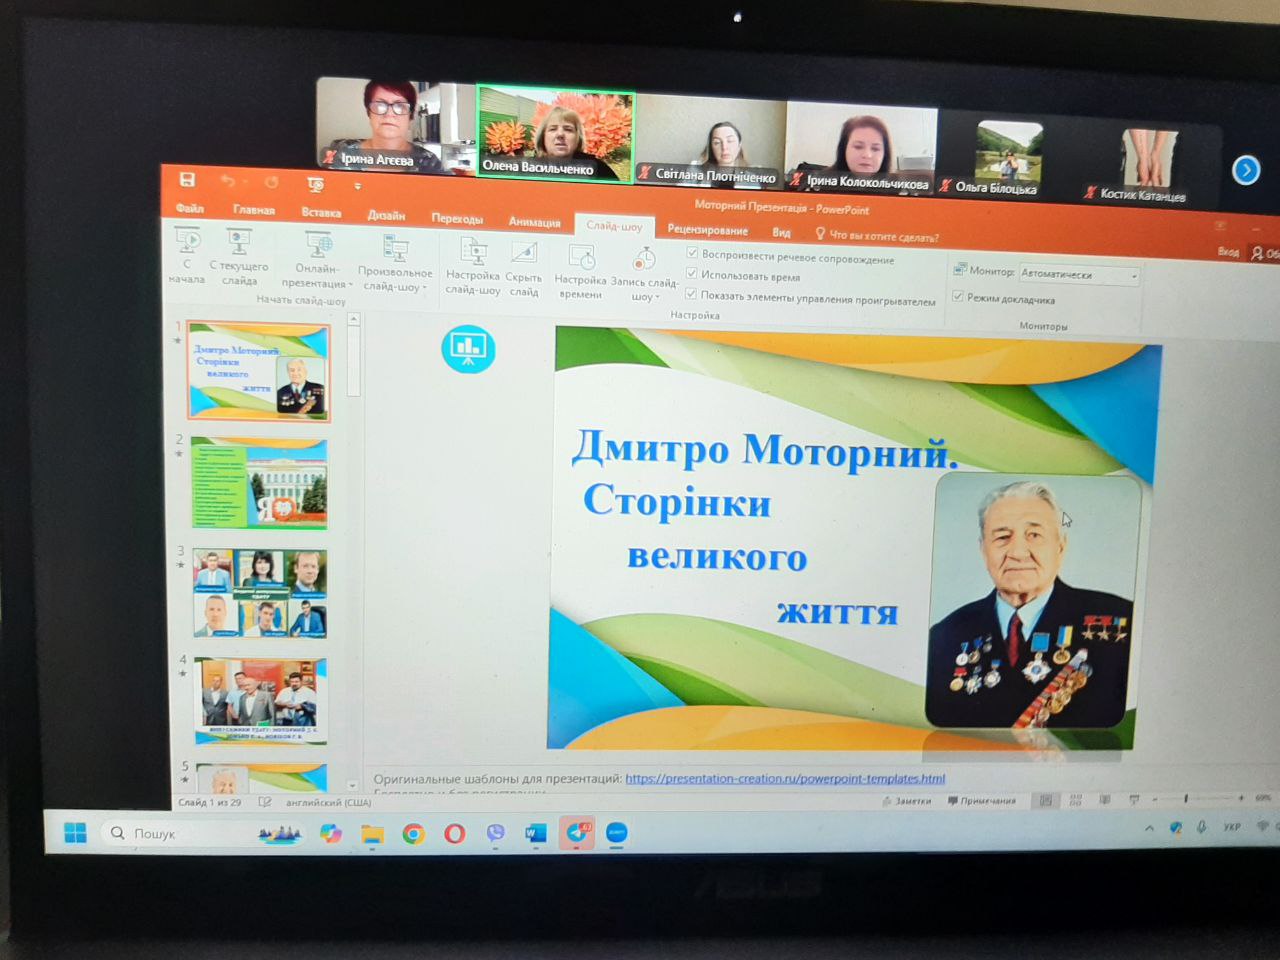
Task: Click the 'Что вы хотите сделать?' search box
Action: coord(878,237)
